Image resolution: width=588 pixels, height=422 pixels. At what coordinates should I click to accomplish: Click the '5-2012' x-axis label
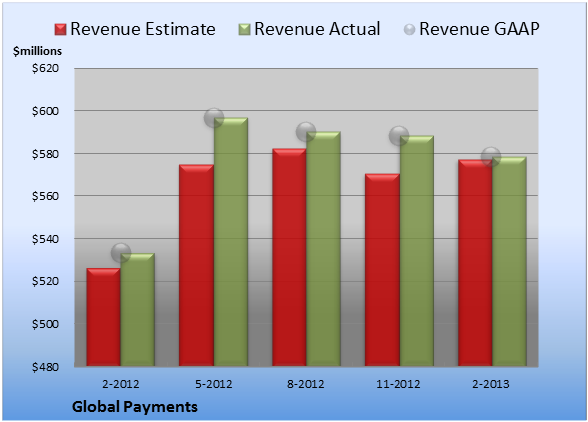point(213,384)
